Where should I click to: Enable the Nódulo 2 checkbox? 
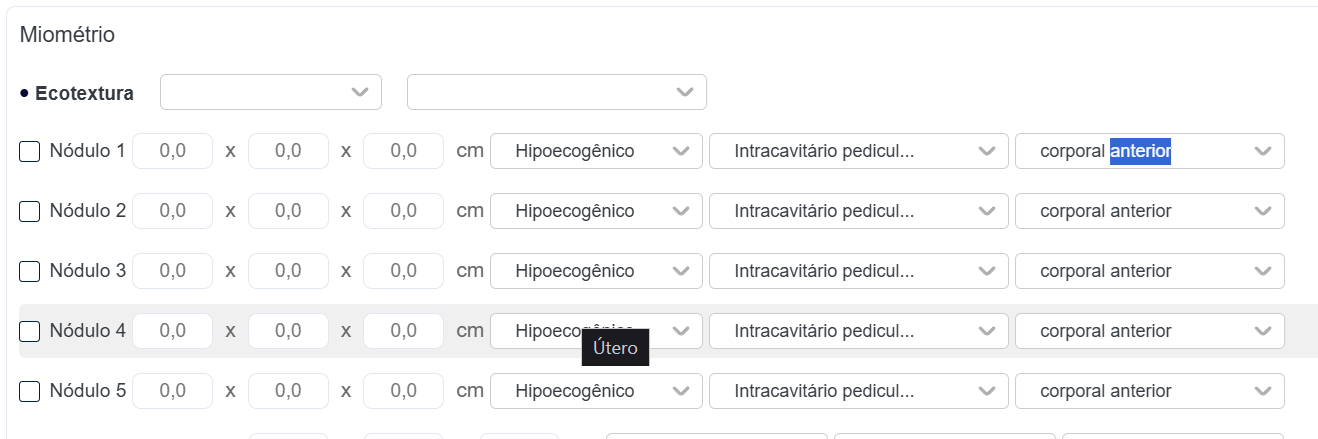30,212
